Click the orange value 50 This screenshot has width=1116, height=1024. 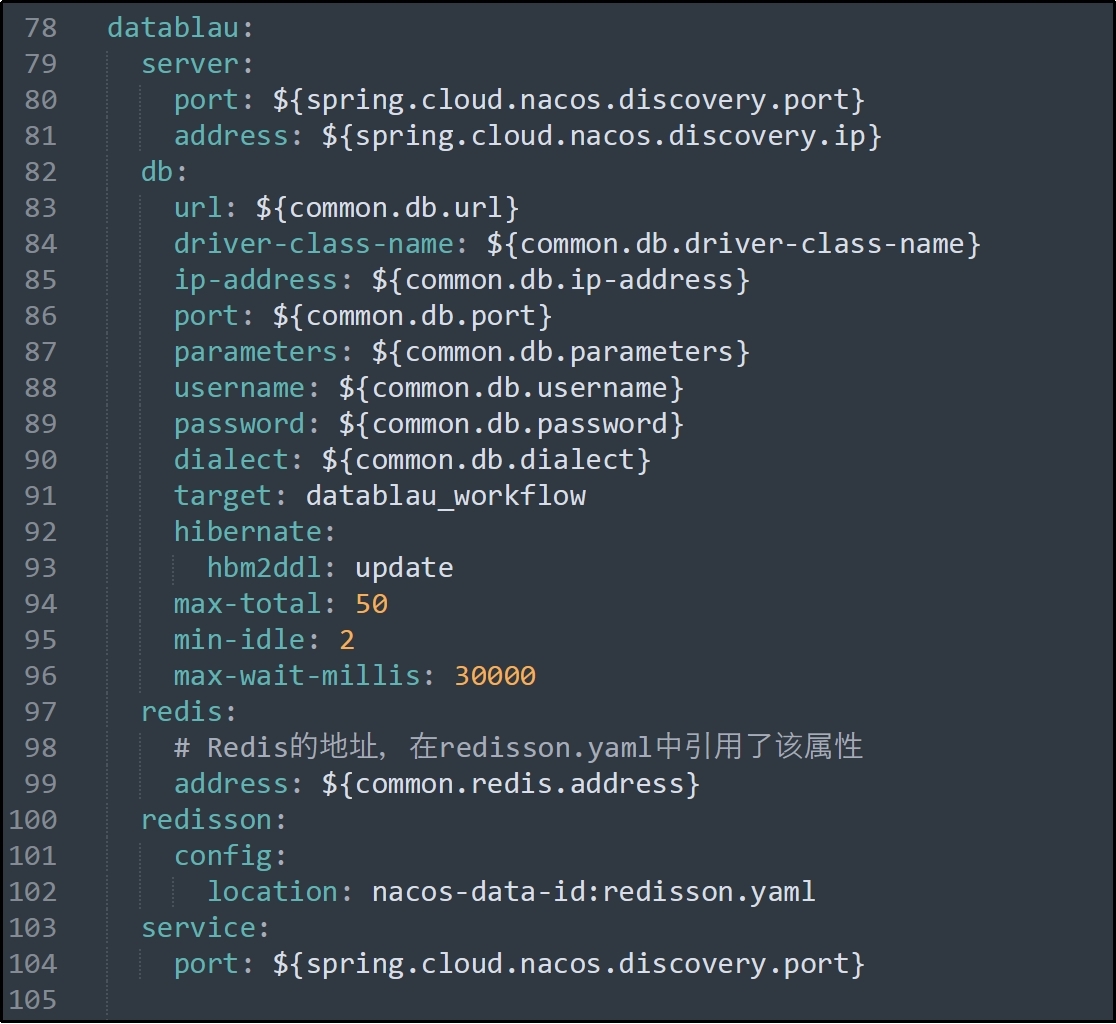(372, 605)
